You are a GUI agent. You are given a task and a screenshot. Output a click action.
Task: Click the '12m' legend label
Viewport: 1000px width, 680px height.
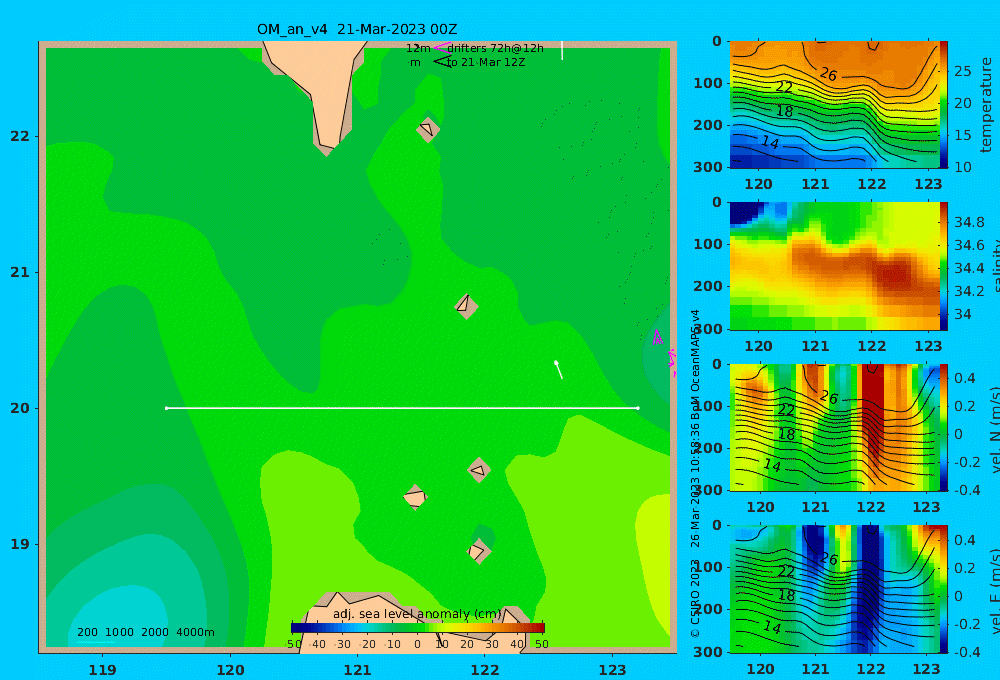(x=418, y=48)
